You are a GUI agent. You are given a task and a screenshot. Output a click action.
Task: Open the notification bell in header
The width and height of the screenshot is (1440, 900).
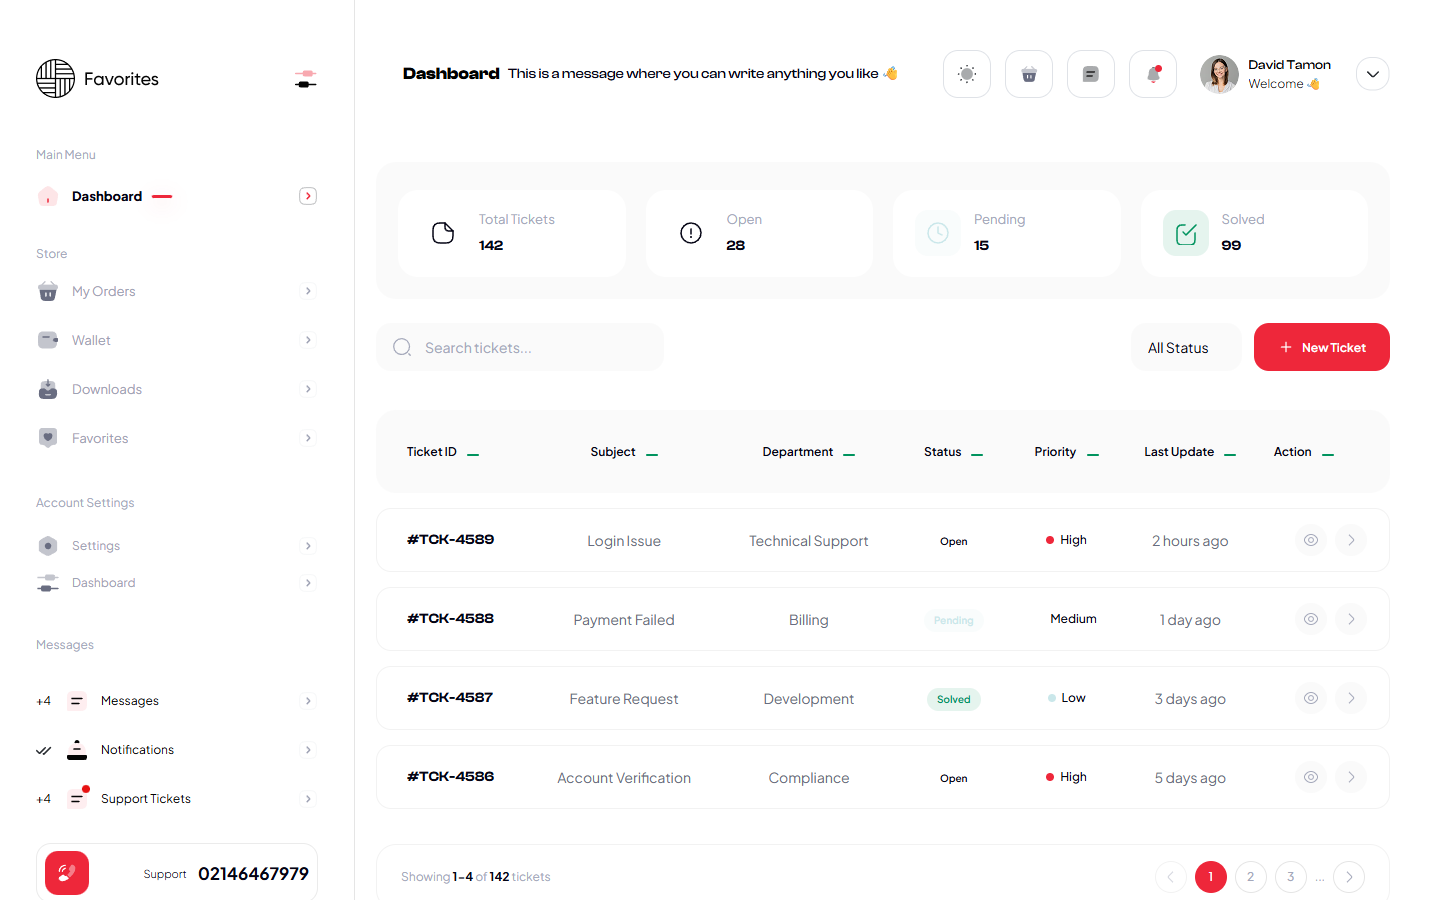coord(1152,74)
